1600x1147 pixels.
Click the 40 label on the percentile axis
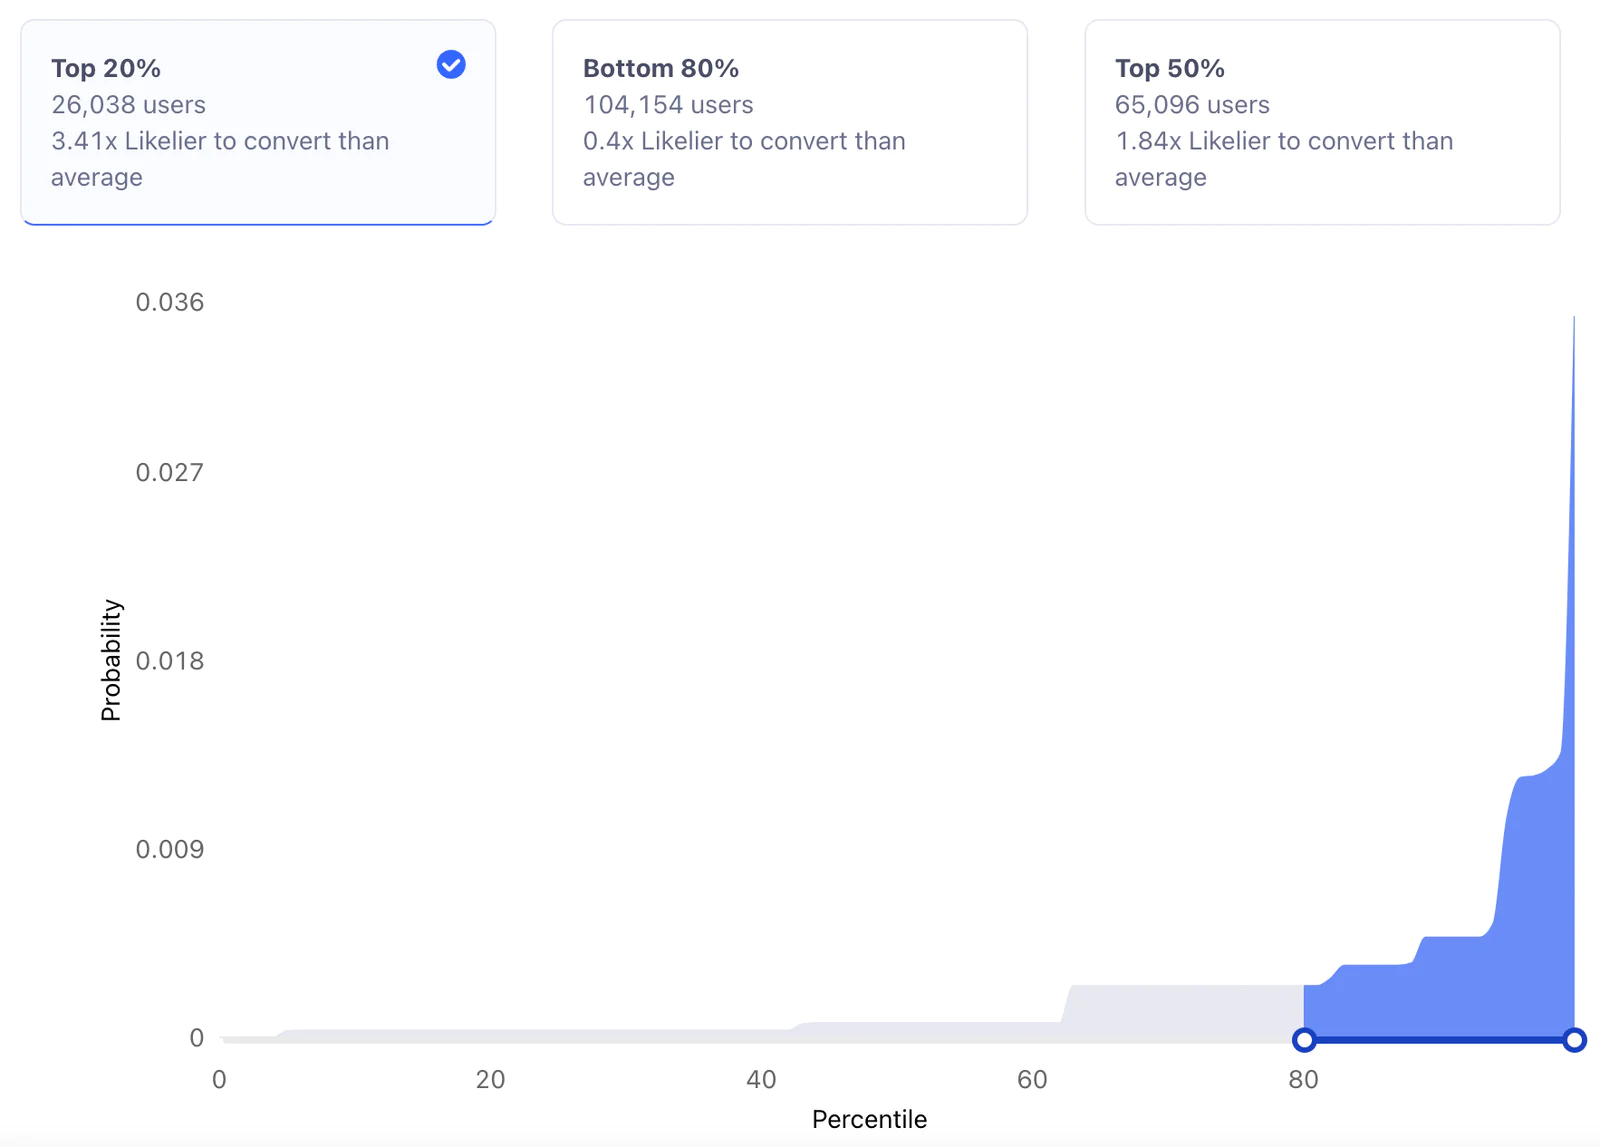click(x=761, y=1080)
